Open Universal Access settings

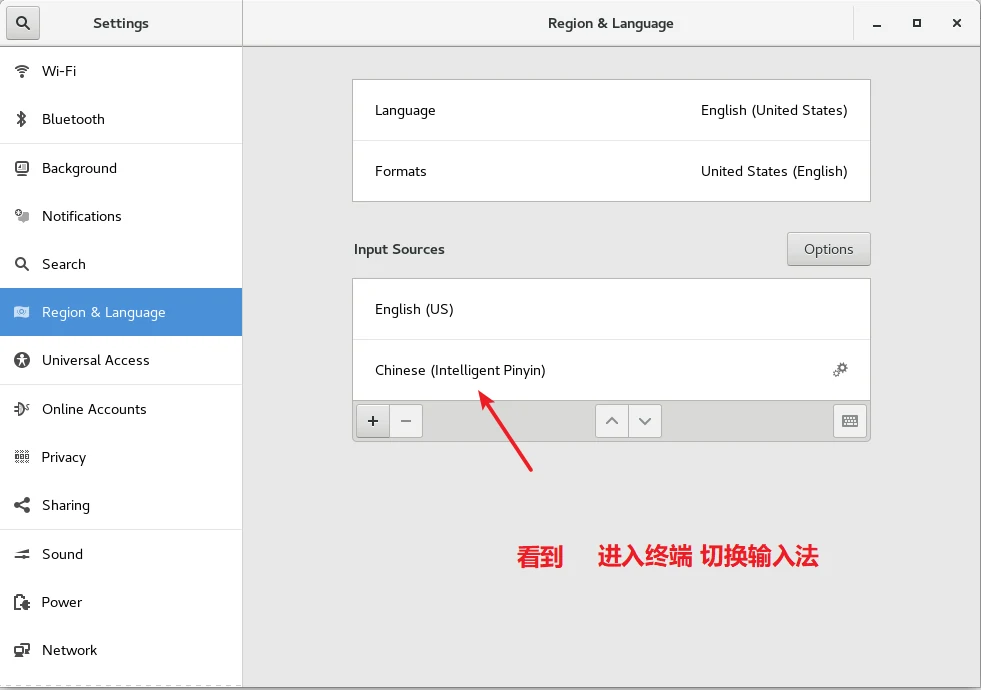121,360
